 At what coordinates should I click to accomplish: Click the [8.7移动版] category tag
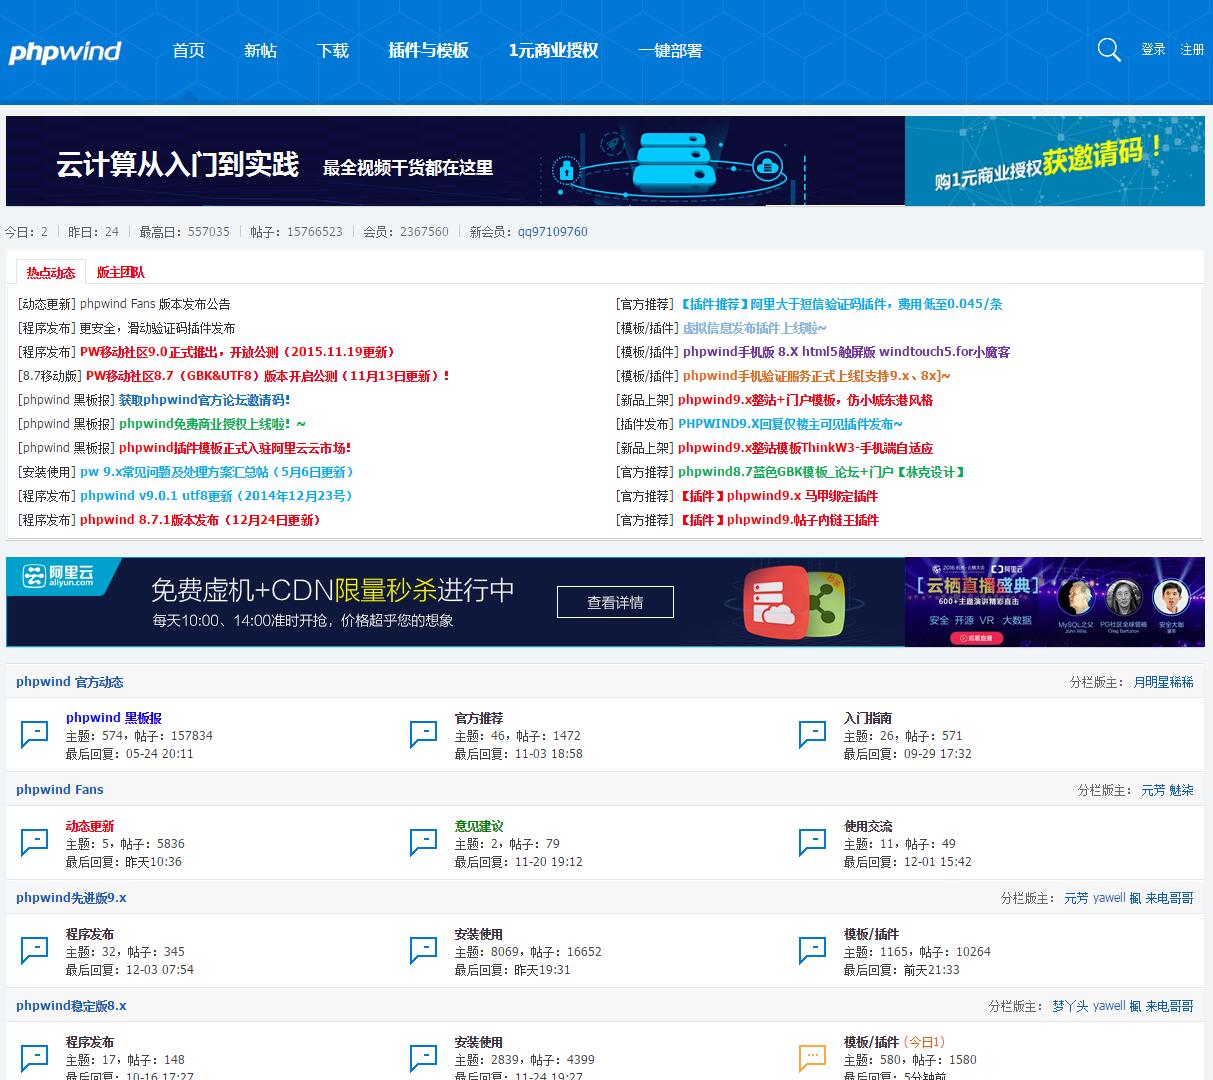click(x=50, y=376)
